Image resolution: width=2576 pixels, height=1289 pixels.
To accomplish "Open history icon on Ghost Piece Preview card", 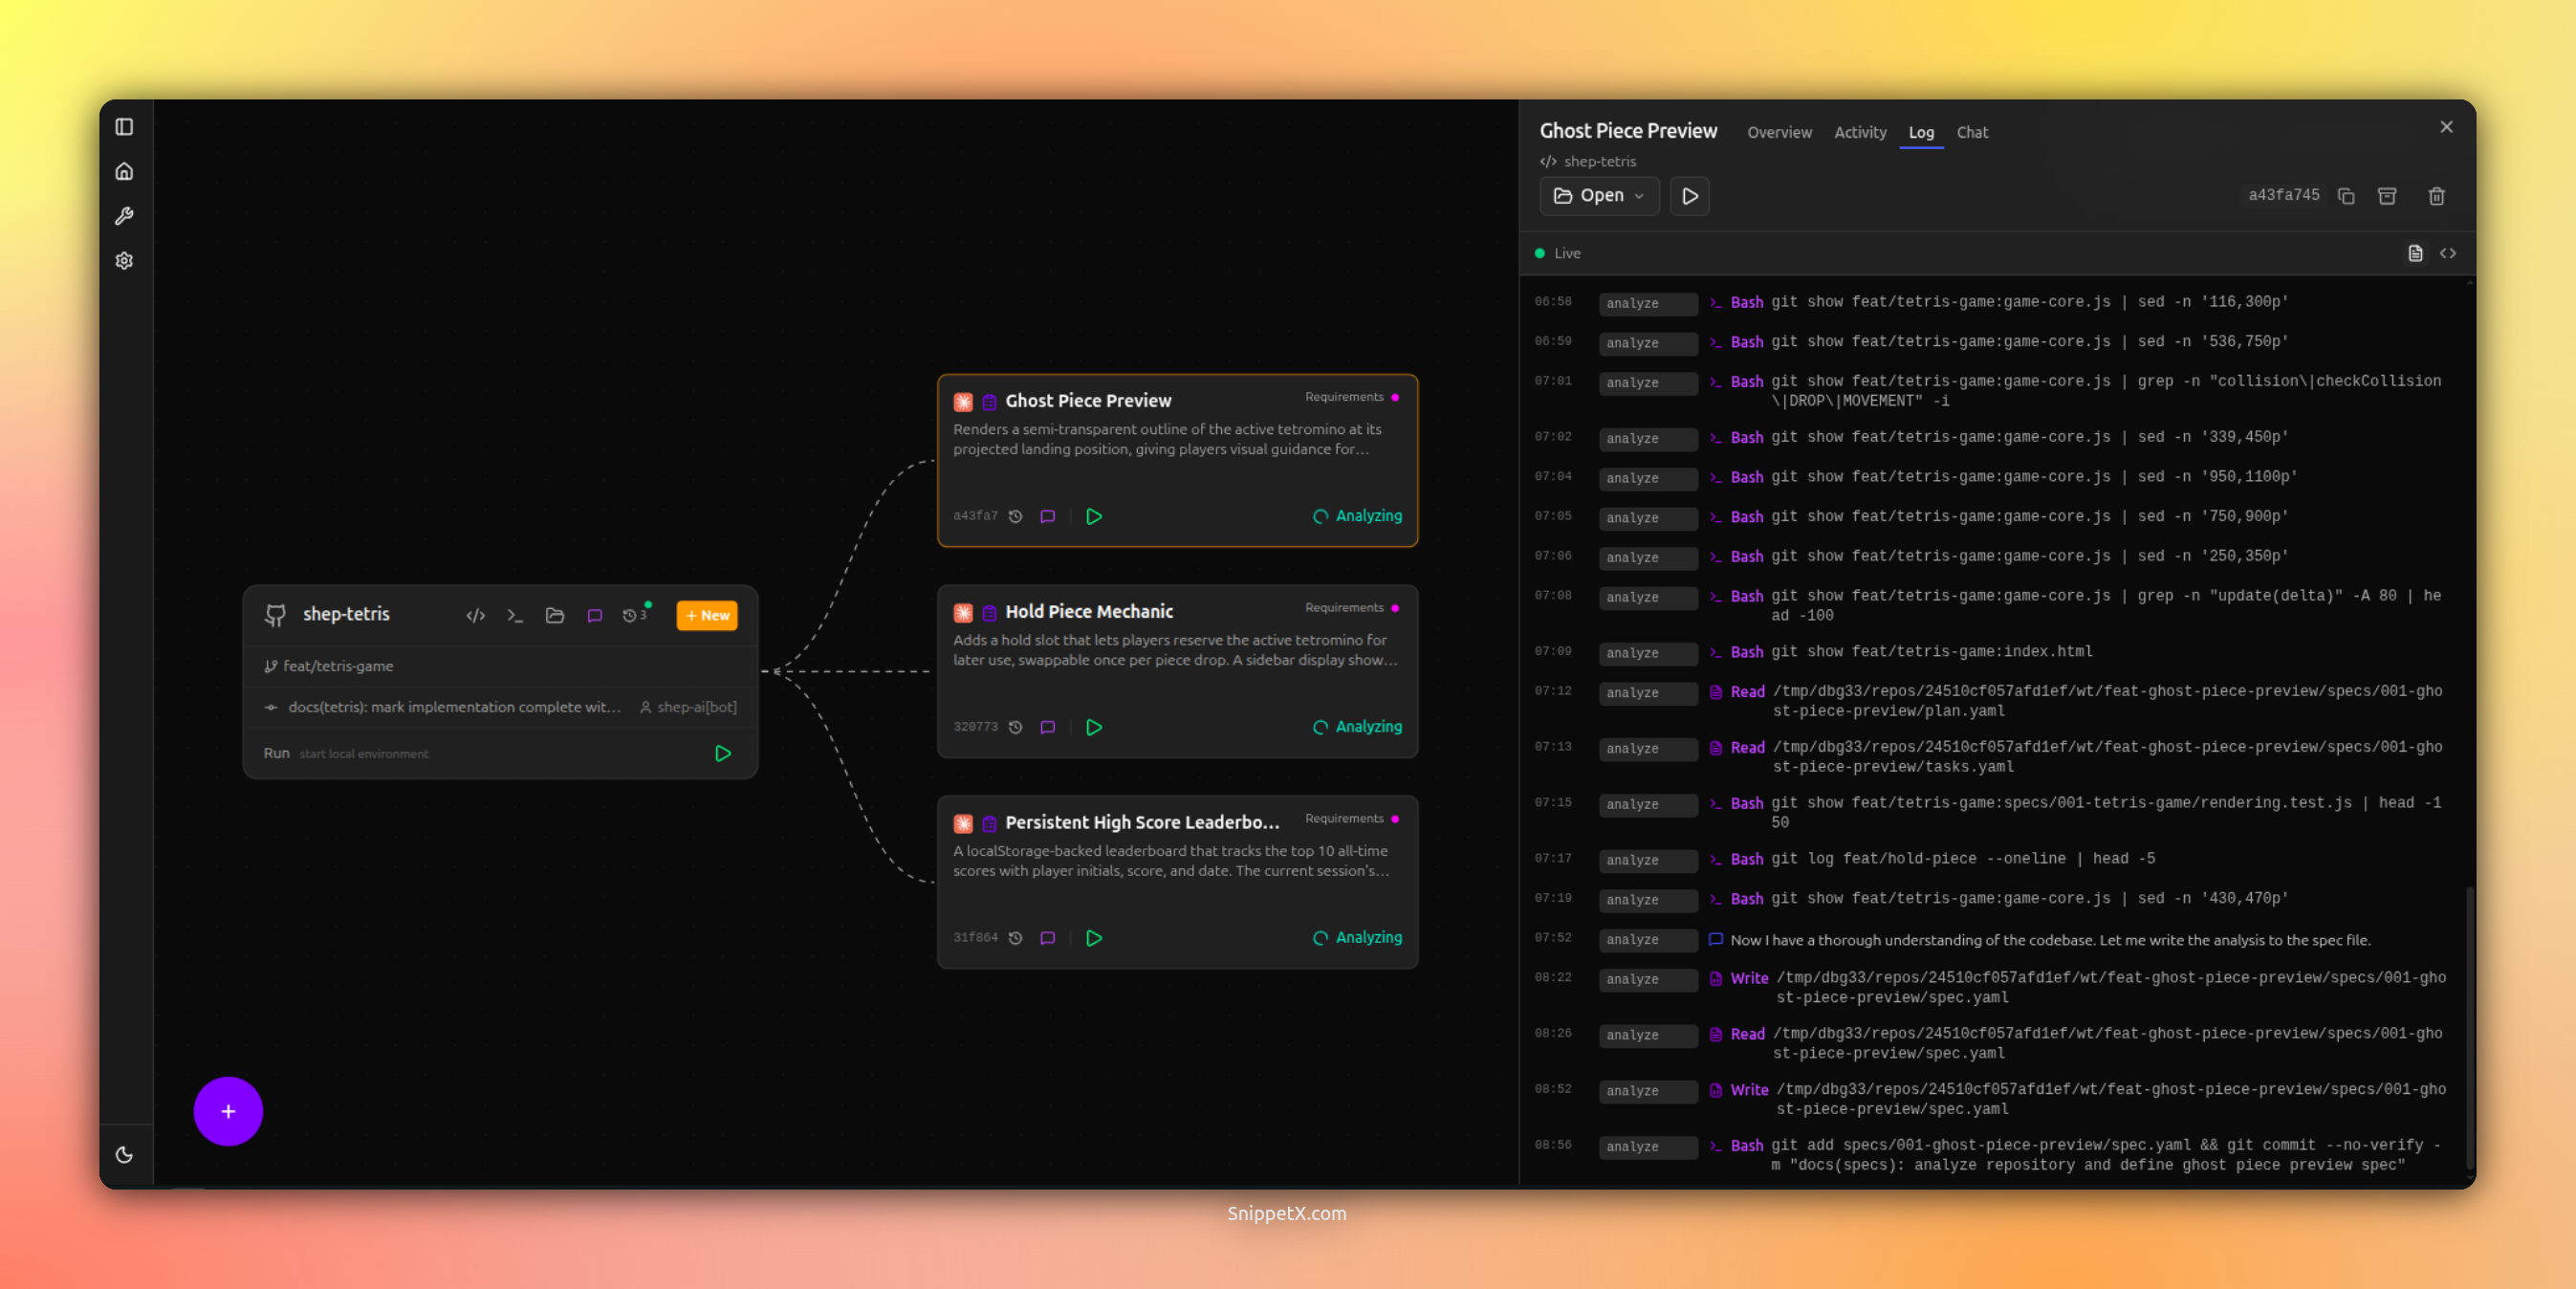I will 1015,516.
